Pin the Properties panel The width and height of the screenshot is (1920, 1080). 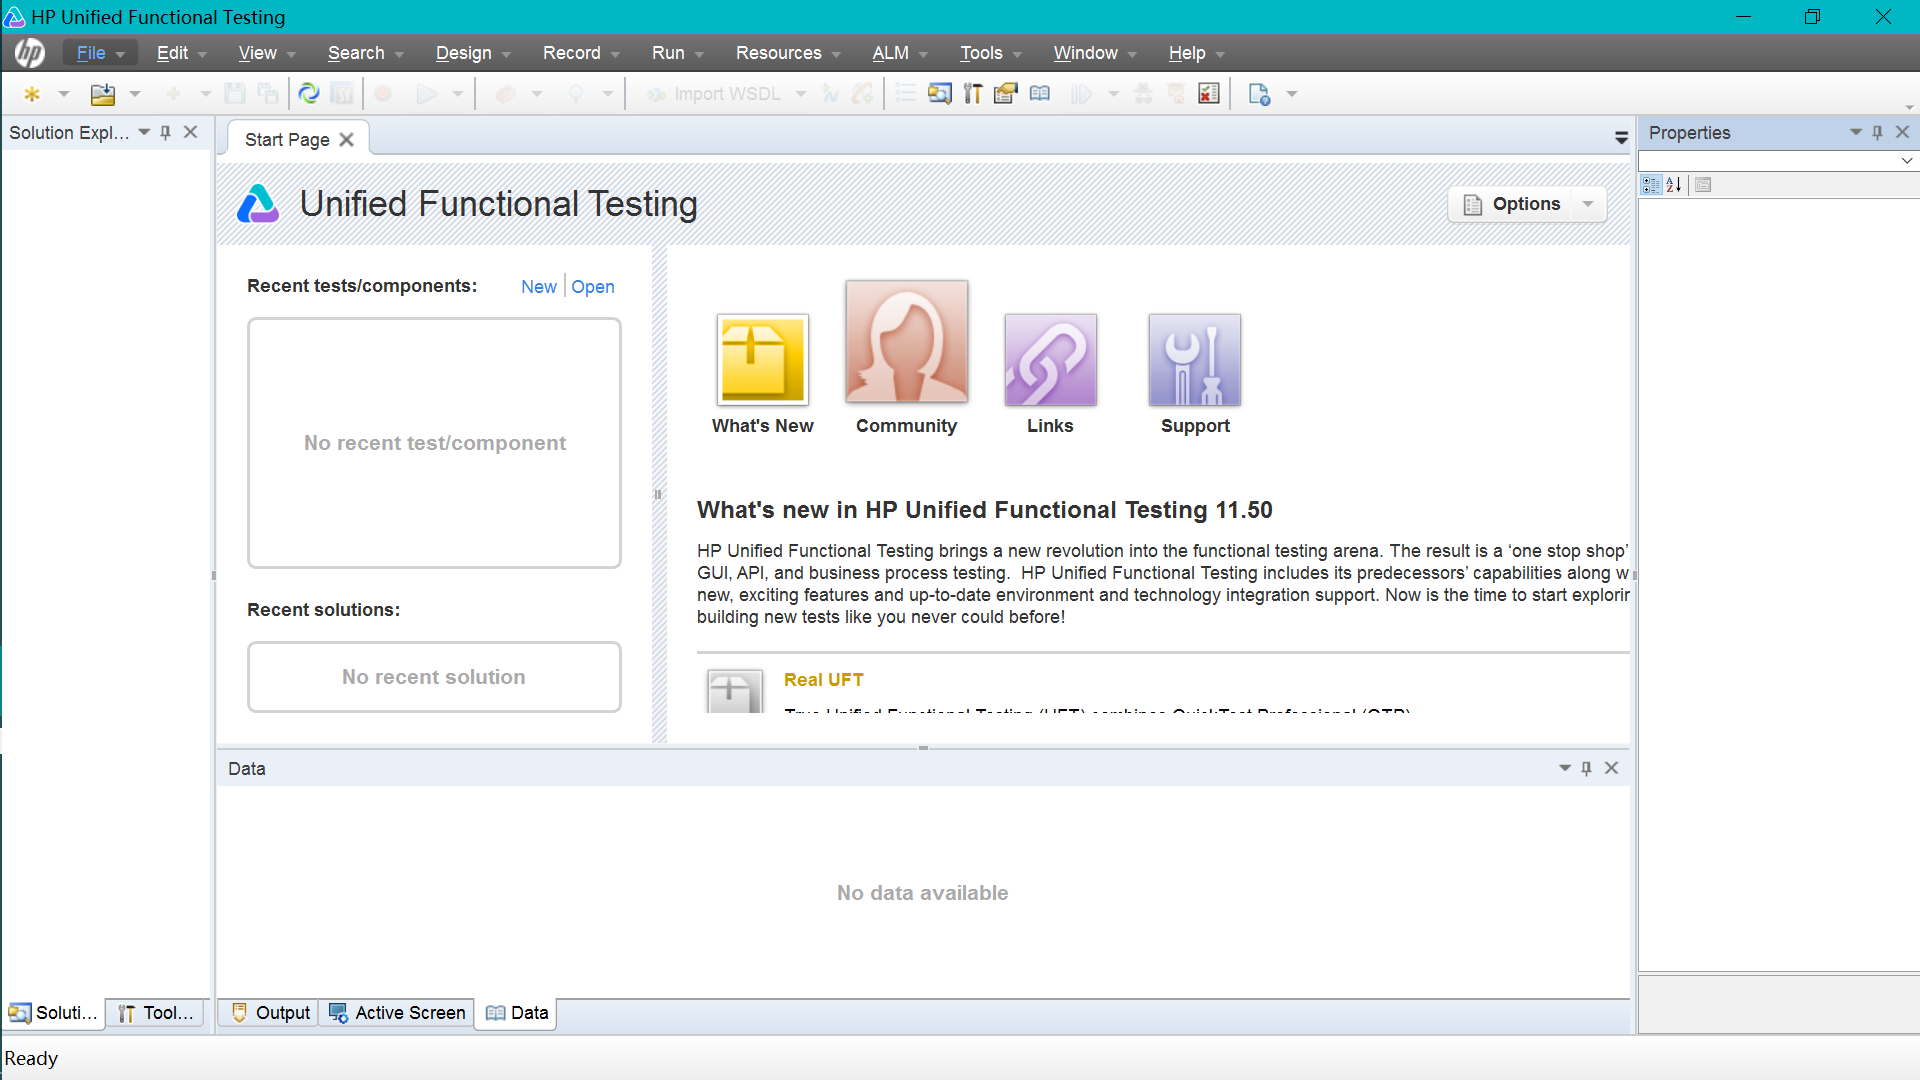coord(1877,132)
